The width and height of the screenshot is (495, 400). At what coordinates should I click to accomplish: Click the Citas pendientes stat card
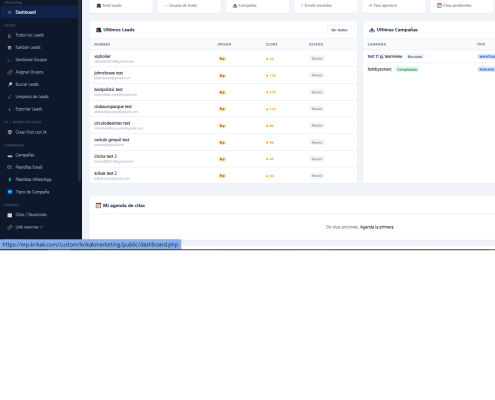462,6
